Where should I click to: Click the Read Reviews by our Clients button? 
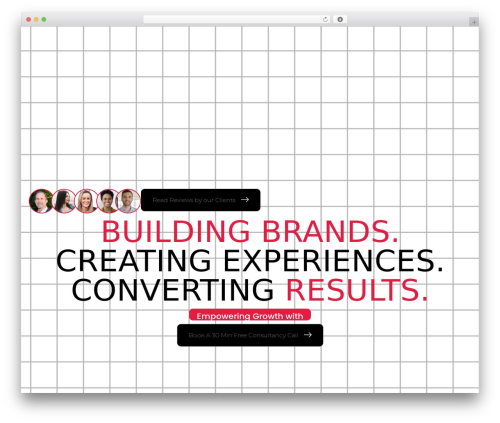(x=200, y=200)
